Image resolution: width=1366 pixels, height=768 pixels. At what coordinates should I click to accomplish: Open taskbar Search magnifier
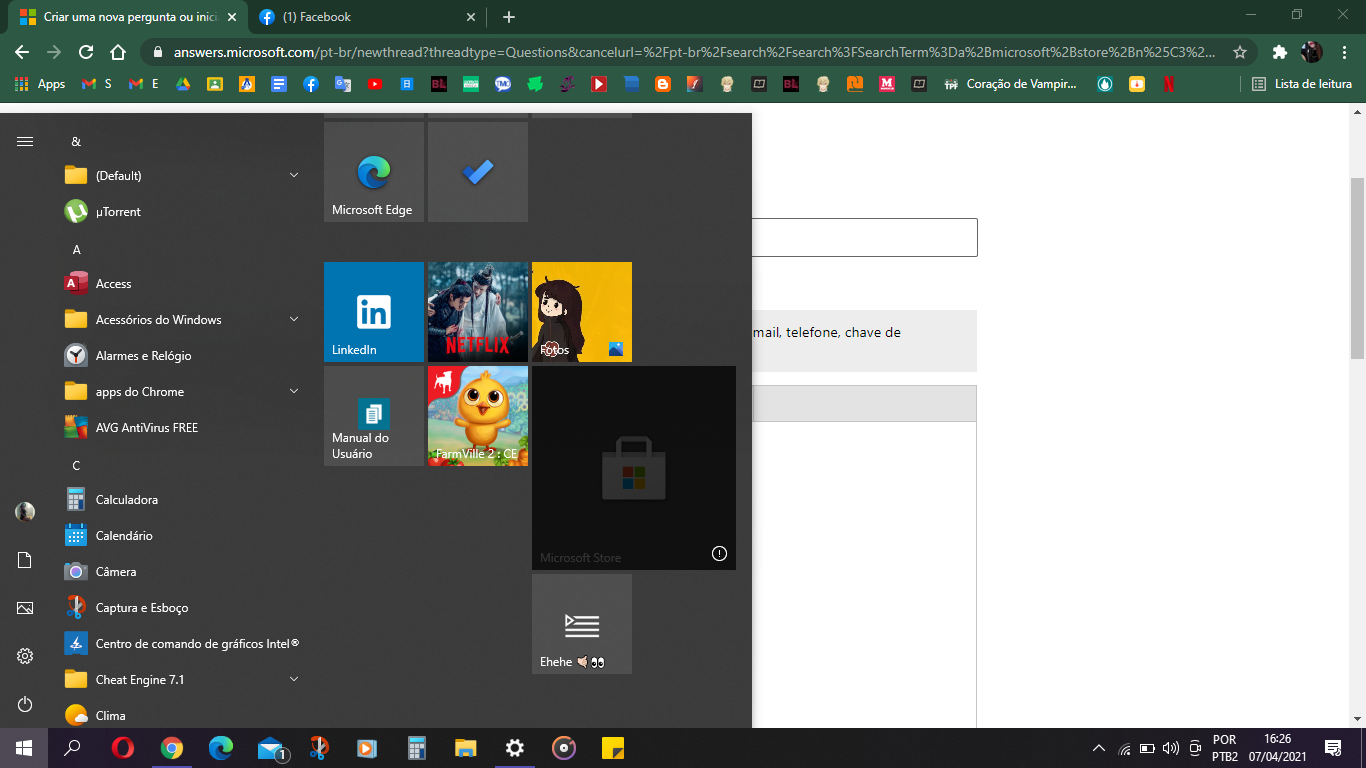coord(72,748)
